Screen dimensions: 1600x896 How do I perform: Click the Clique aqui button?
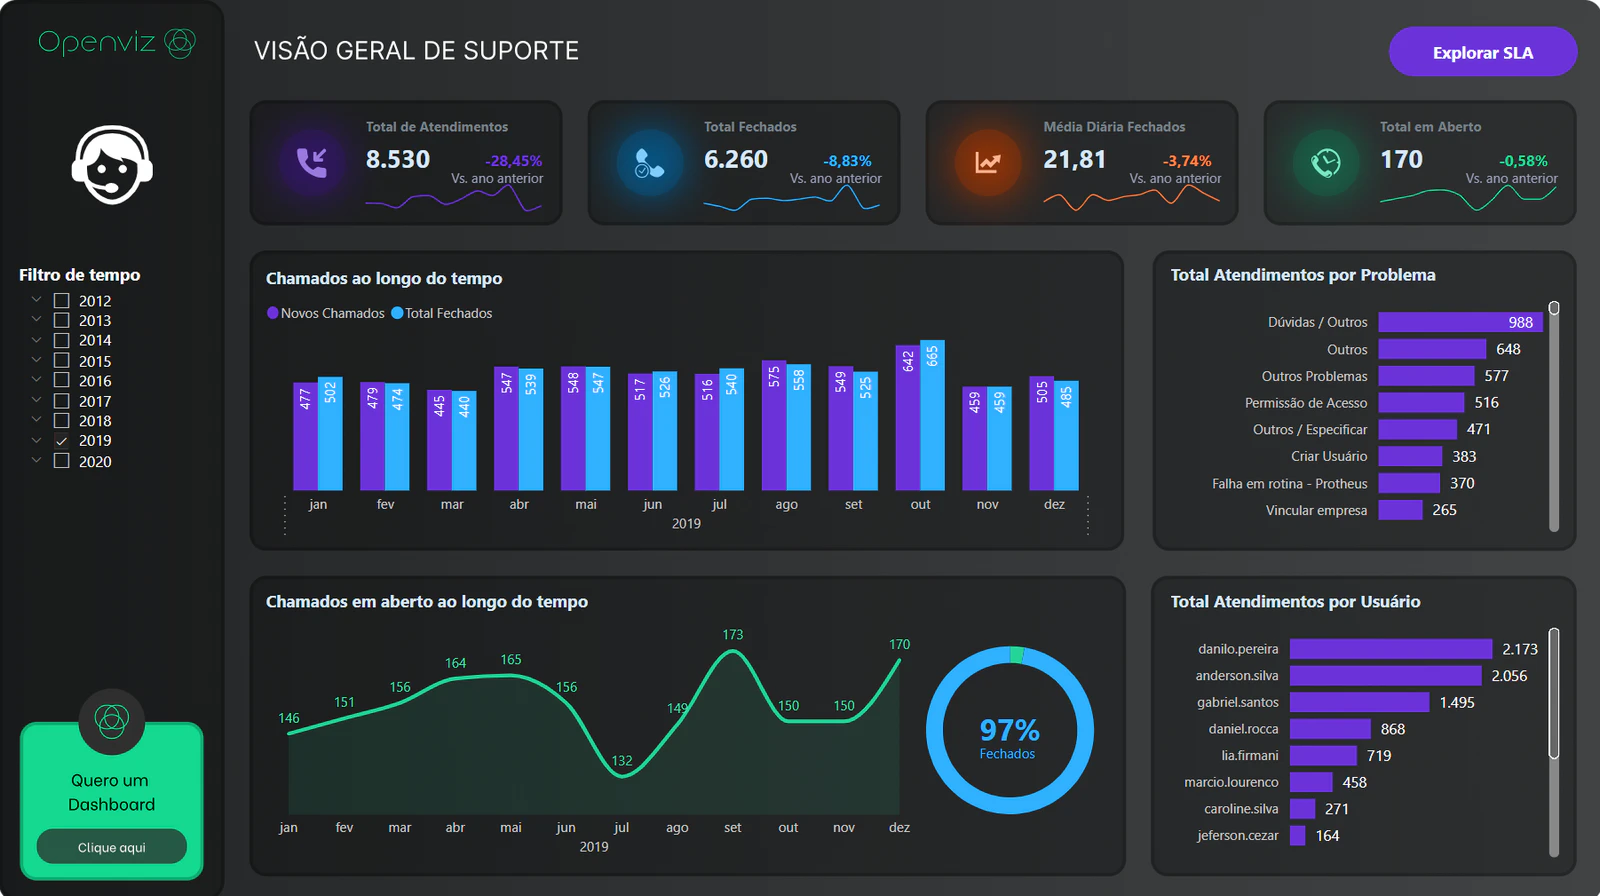112,847
